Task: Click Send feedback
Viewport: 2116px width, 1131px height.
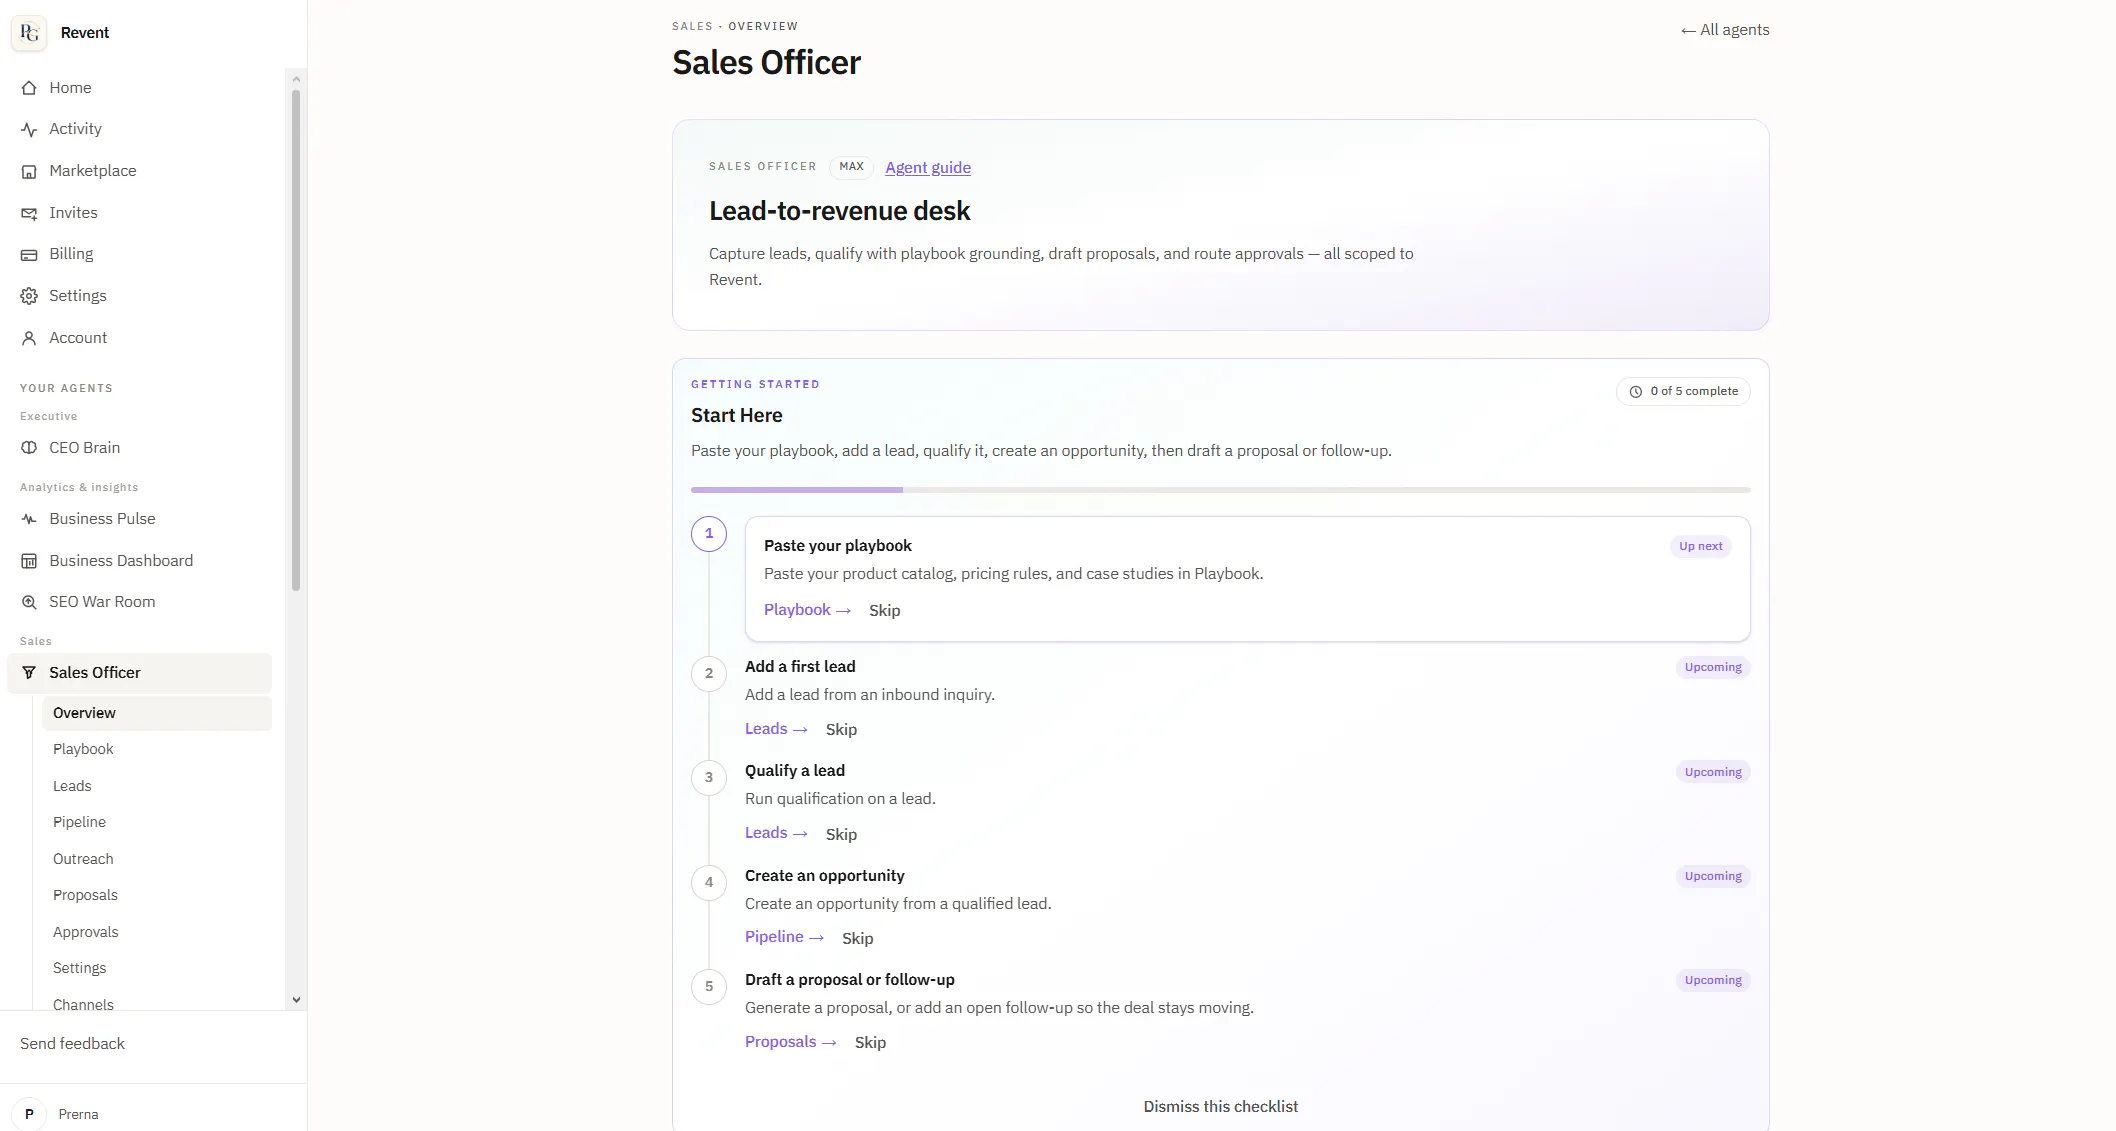Action: (x=72, y=1043)
